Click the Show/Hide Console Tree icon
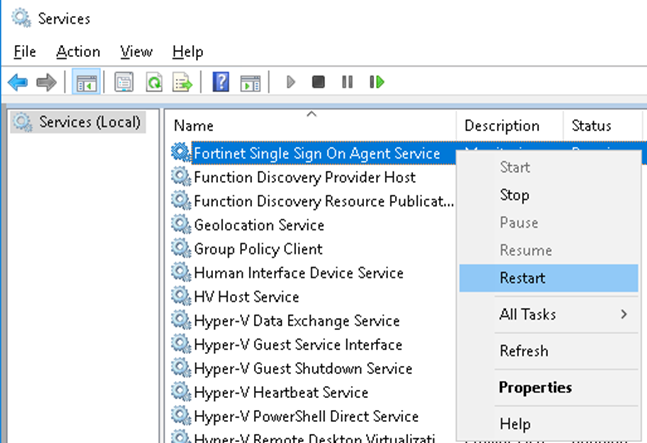647x443 pixels. pyautogui.click(x=86, y=82)
